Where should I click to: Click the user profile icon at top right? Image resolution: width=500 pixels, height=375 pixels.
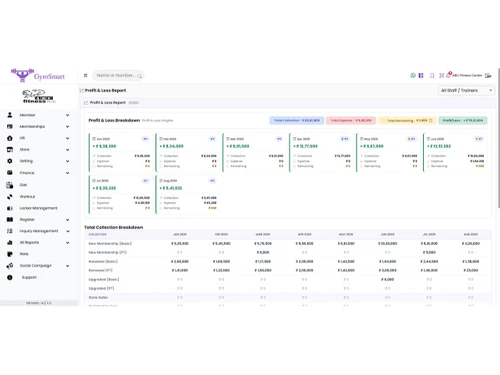(488, 76)
